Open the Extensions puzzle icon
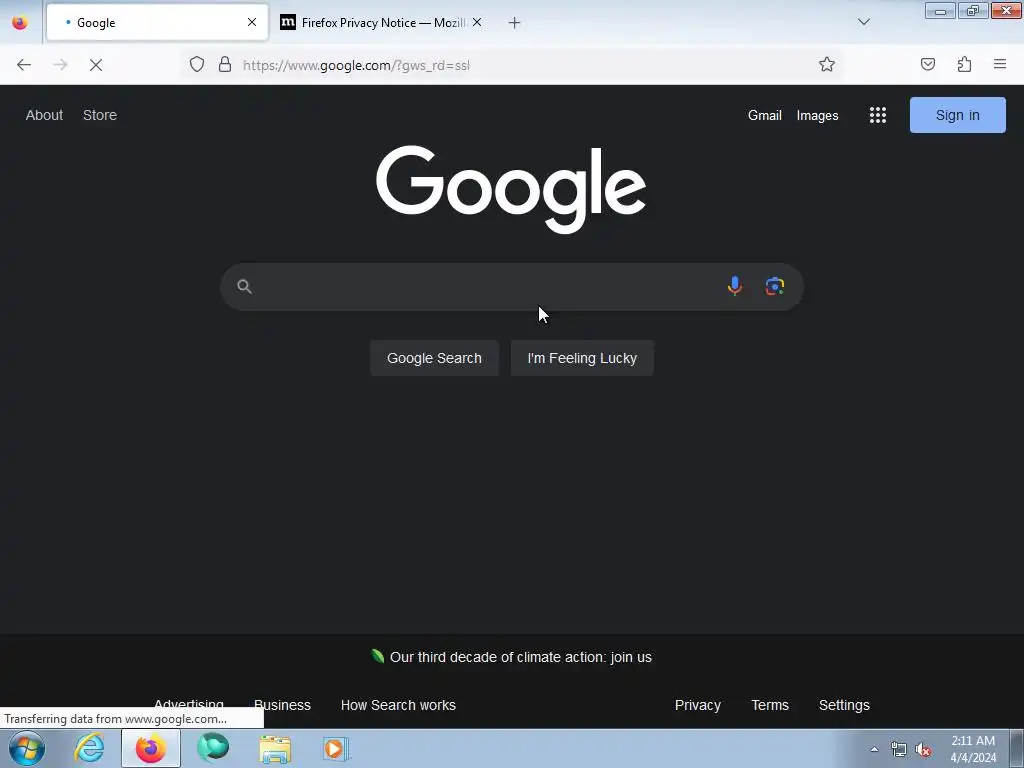Image resolution: width=1024 pixels, height=768 pixels. [x=964, y=64]
